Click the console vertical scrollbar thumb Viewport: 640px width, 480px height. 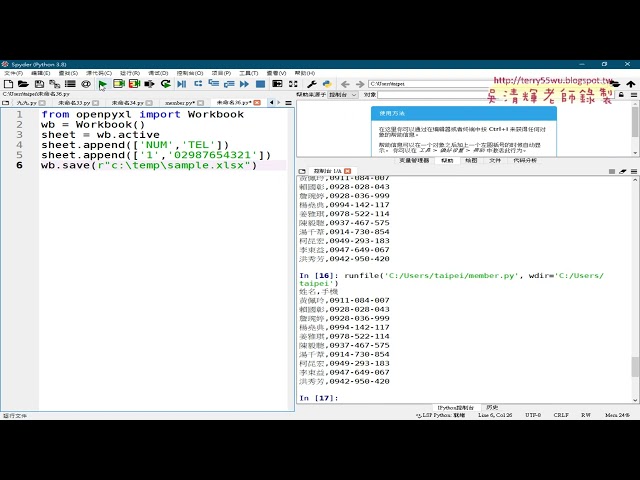tap(635, 367)
